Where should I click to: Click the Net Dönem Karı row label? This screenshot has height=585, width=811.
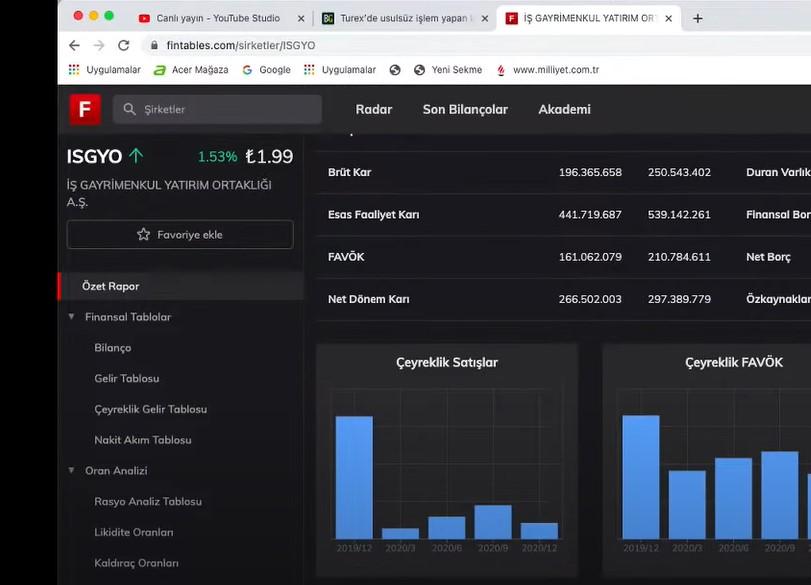369,299
